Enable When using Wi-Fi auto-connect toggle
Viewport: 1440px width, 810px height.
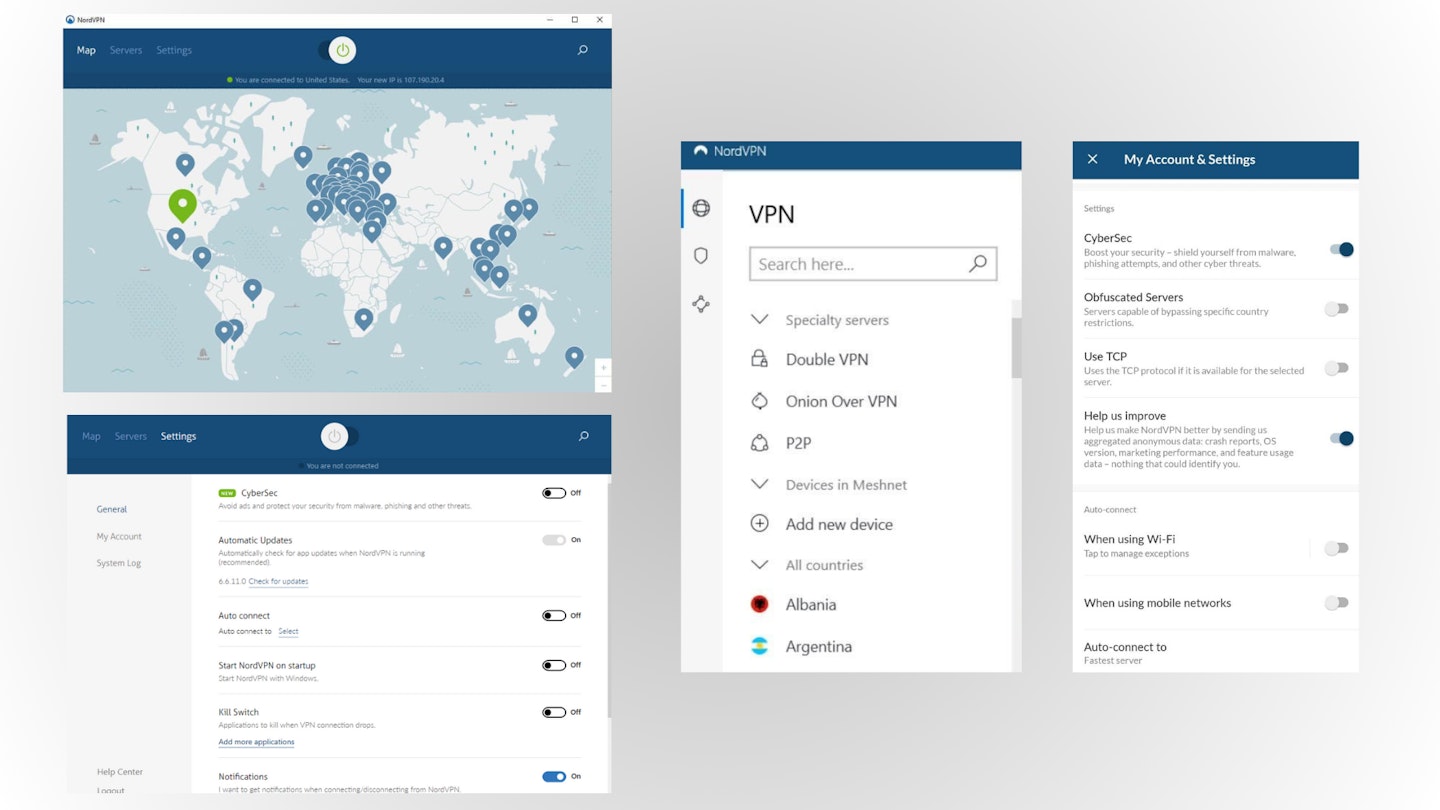tap(1337, 548)
